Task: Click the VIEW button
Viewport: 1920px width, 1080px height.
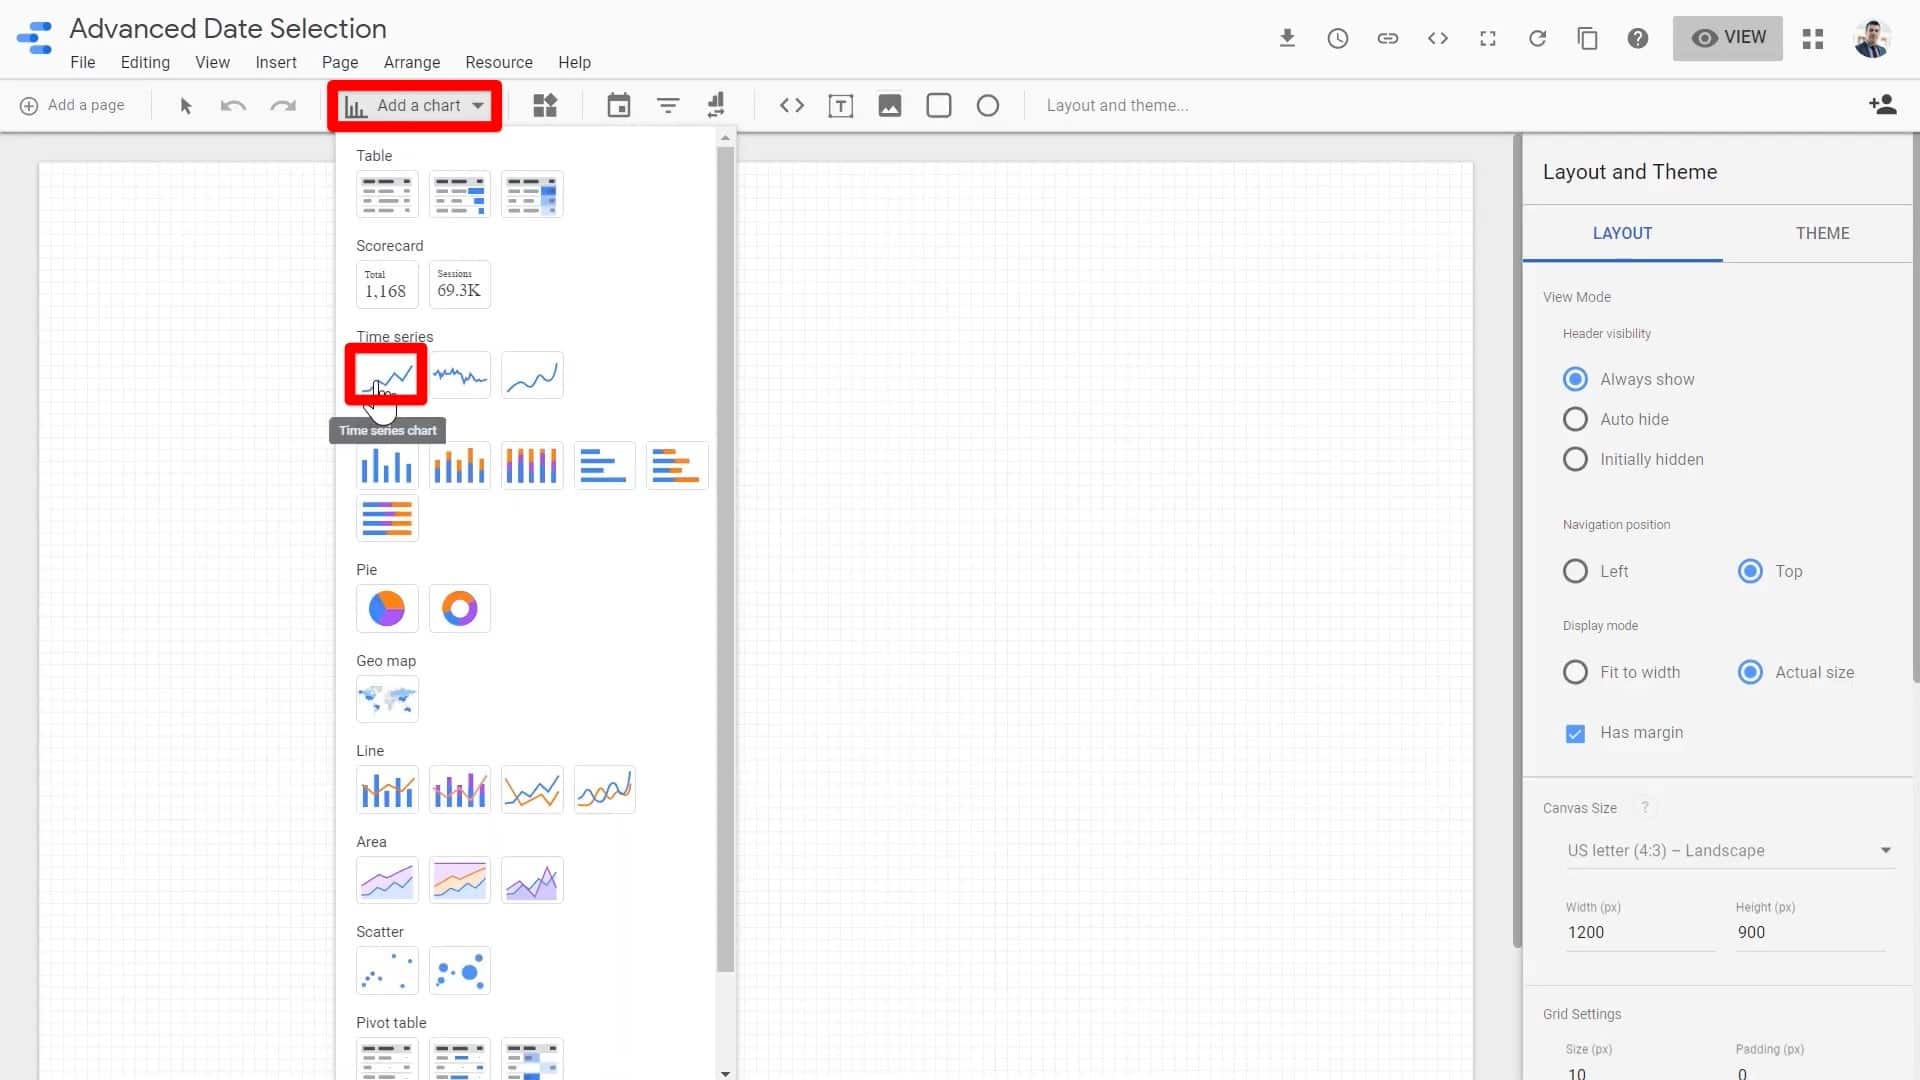Action: [x=1727, y=38]
